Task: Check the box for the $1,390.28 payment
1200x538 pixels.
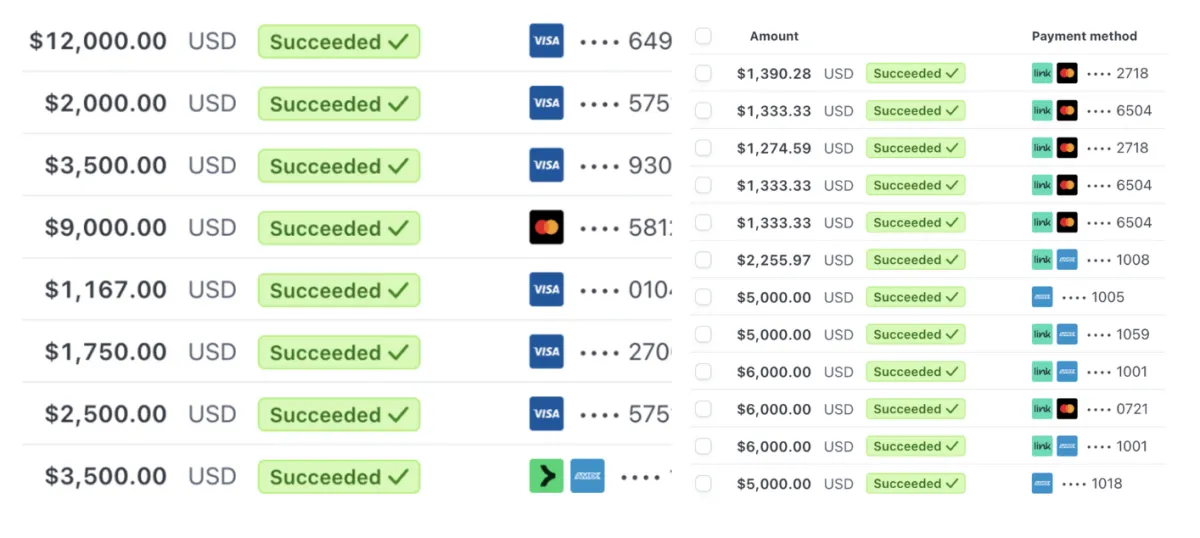Action: click(703, 73)
